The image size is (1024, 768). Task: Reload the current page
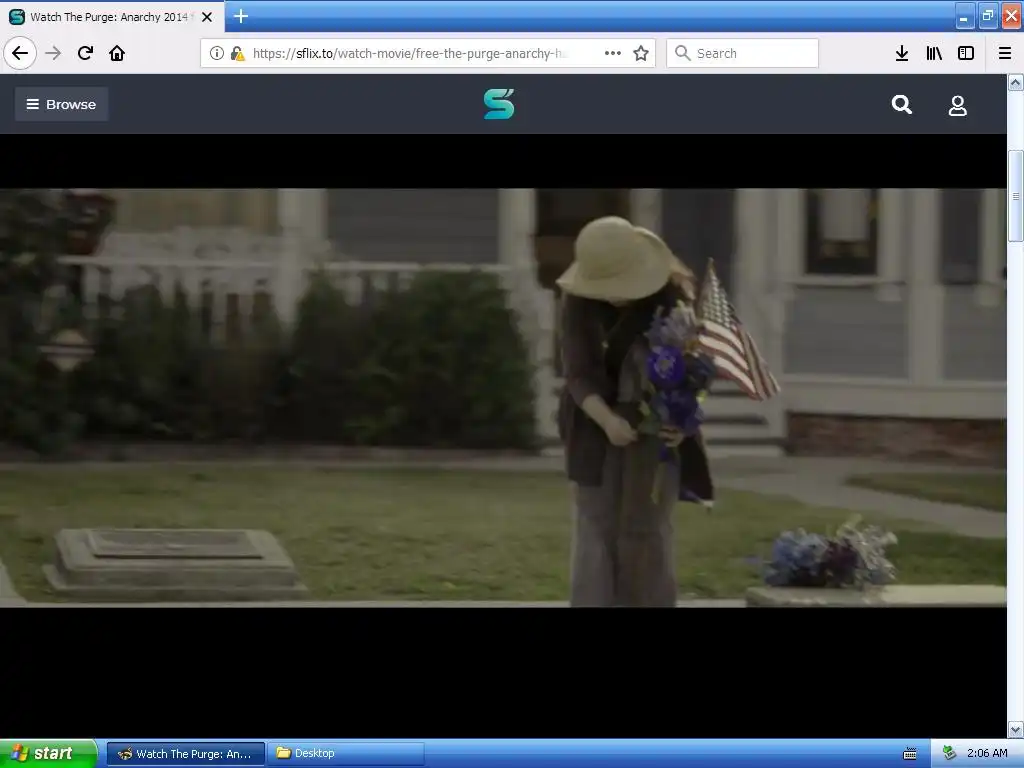(x=85, y=53)
